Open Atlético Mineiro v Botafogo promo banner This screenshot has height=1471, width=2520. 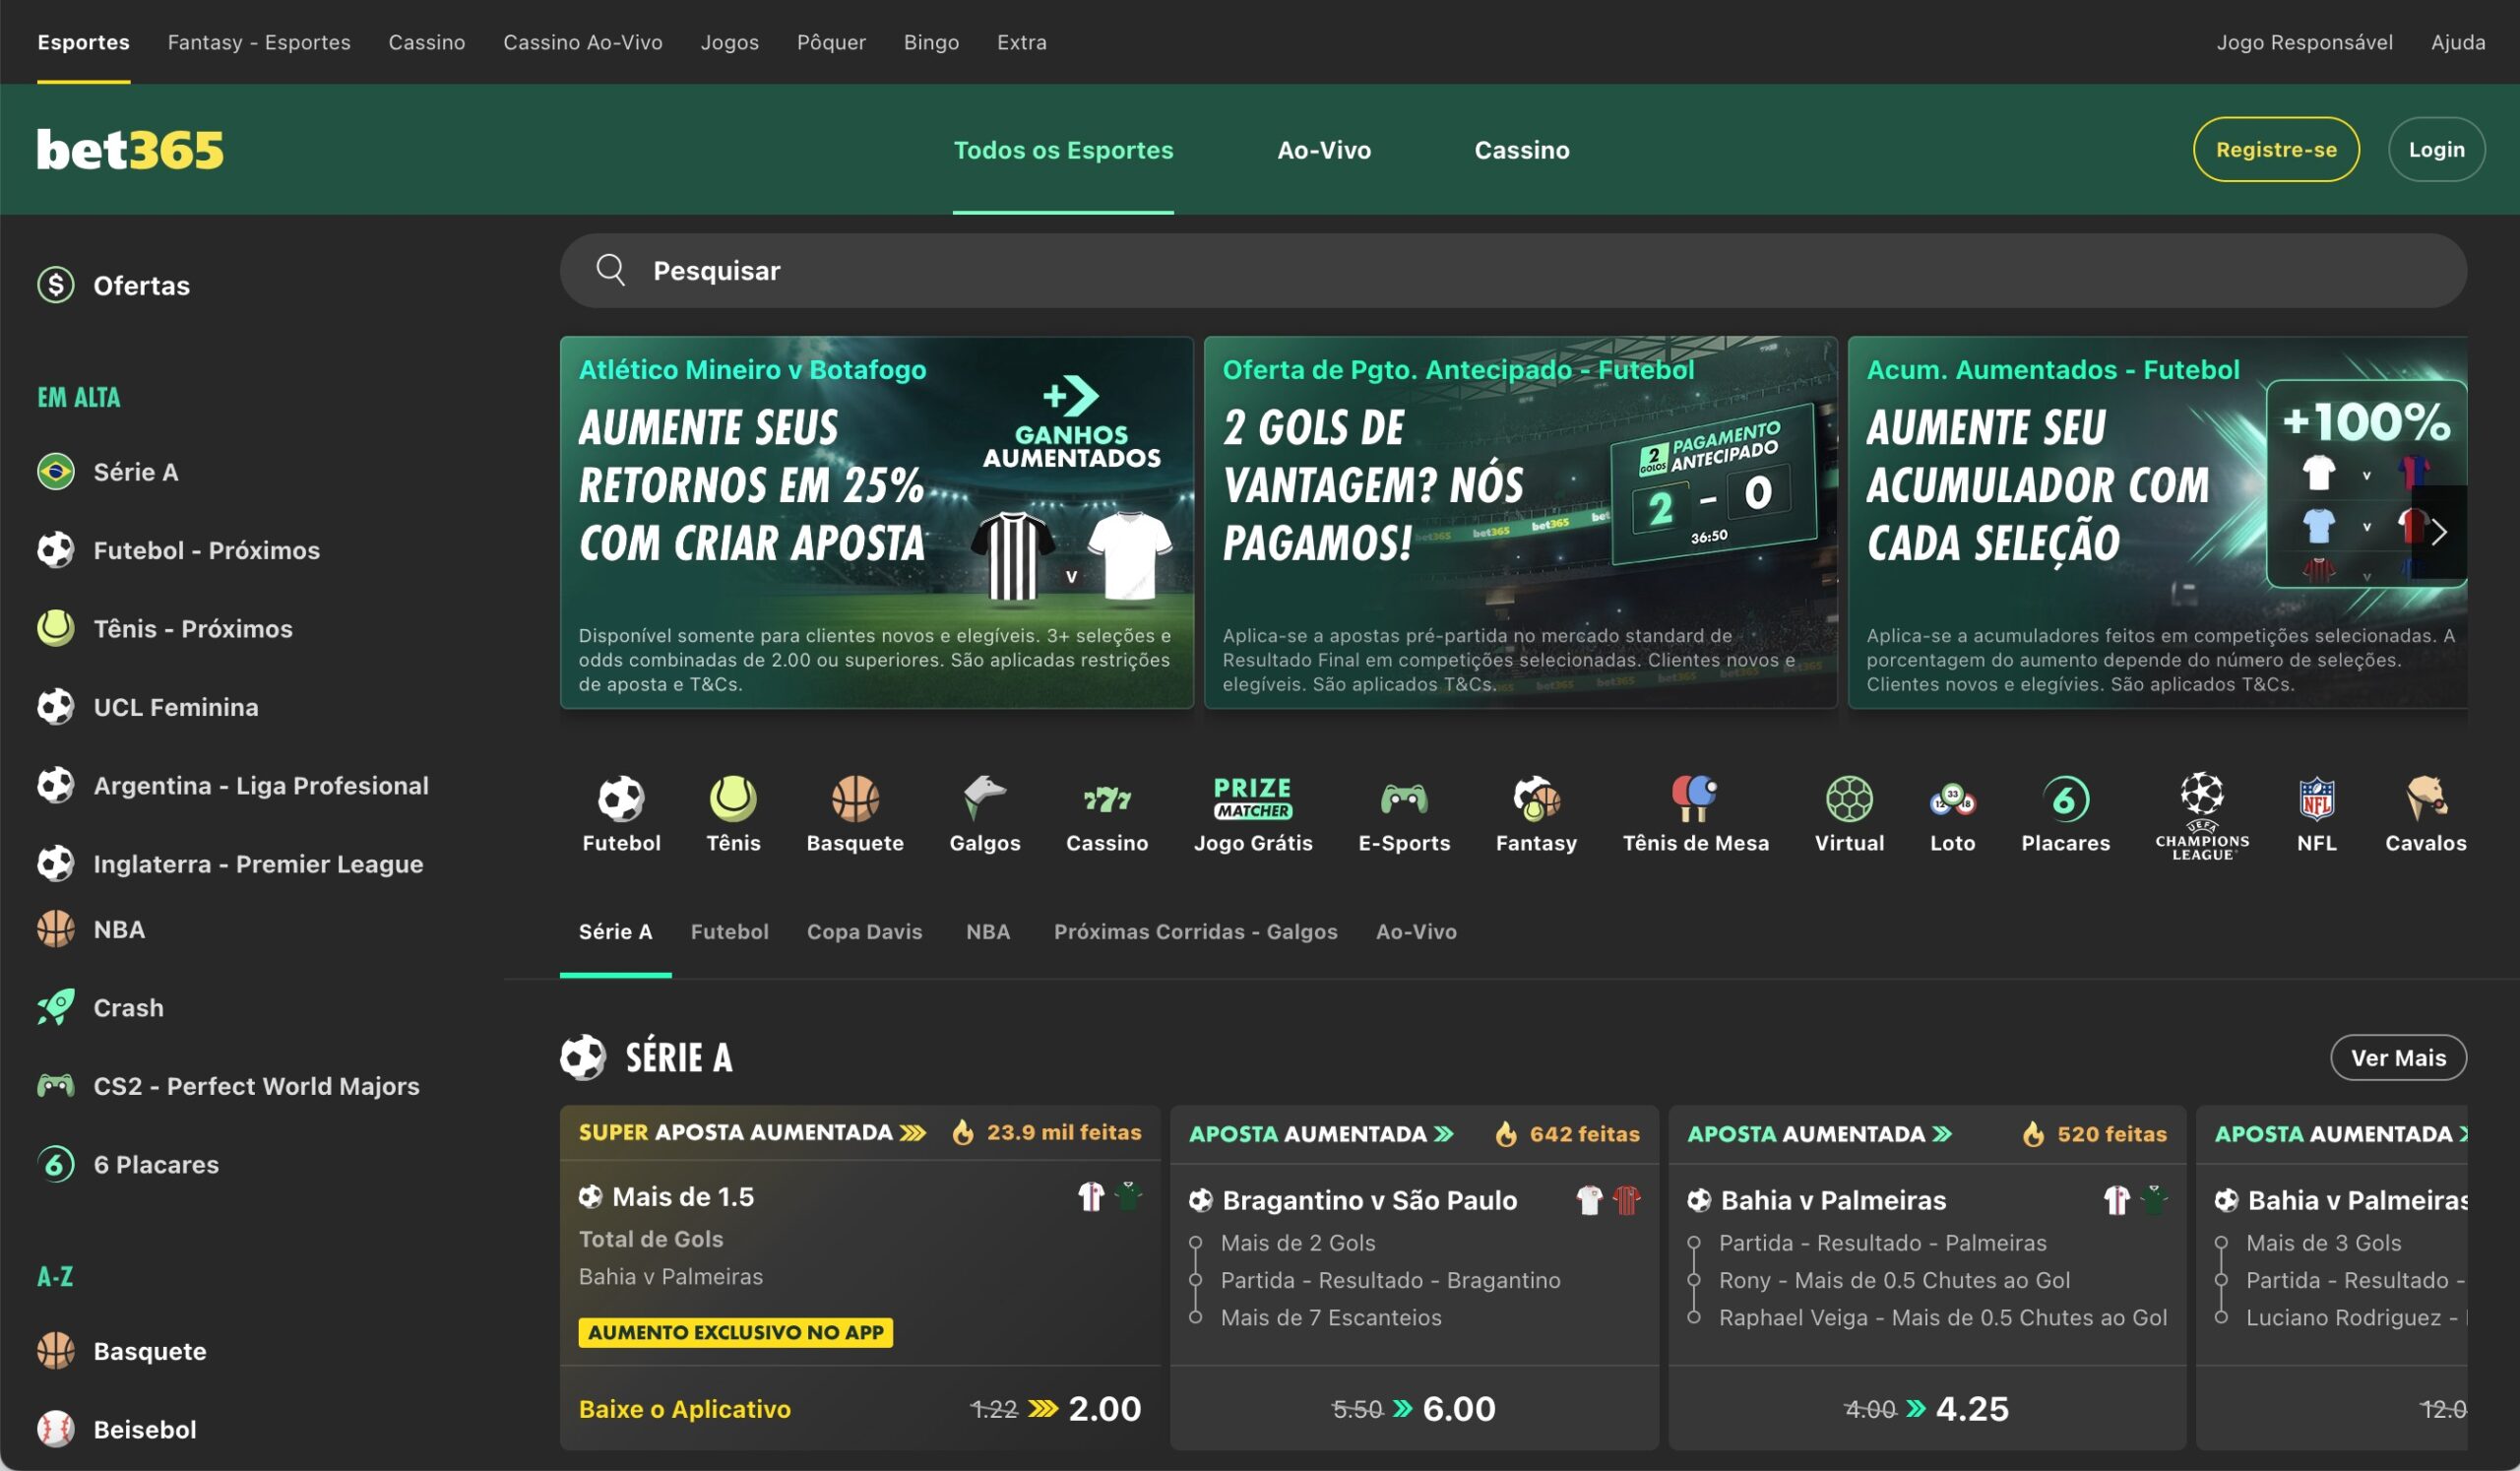tap(877, 522)
